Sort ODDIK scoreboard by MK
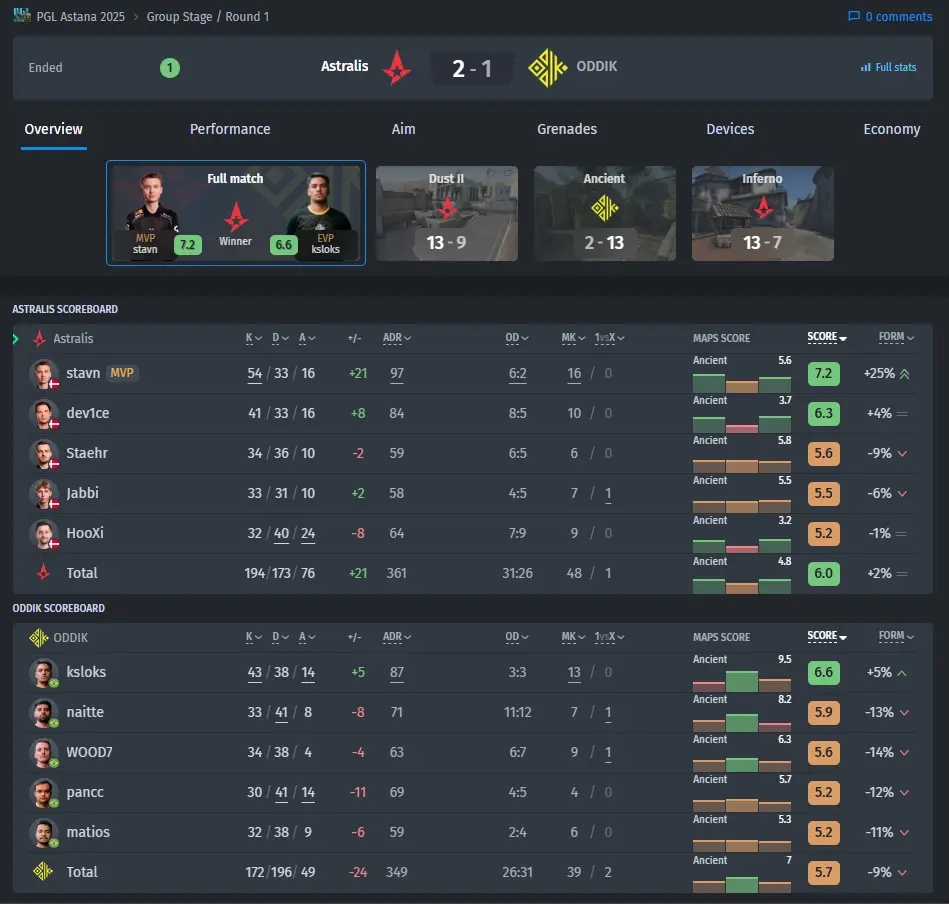This screenshot has width=949, height=904. [573, 637]
